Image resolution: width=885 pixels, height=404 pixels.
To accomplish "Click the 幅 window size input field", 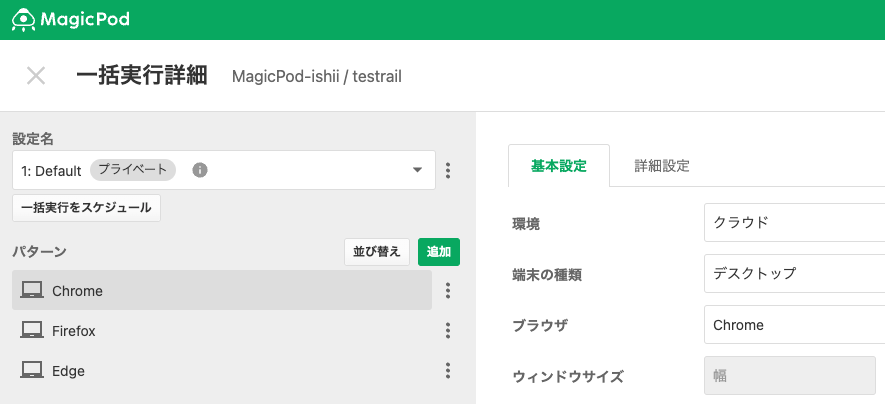I will [x=790, y=375].
